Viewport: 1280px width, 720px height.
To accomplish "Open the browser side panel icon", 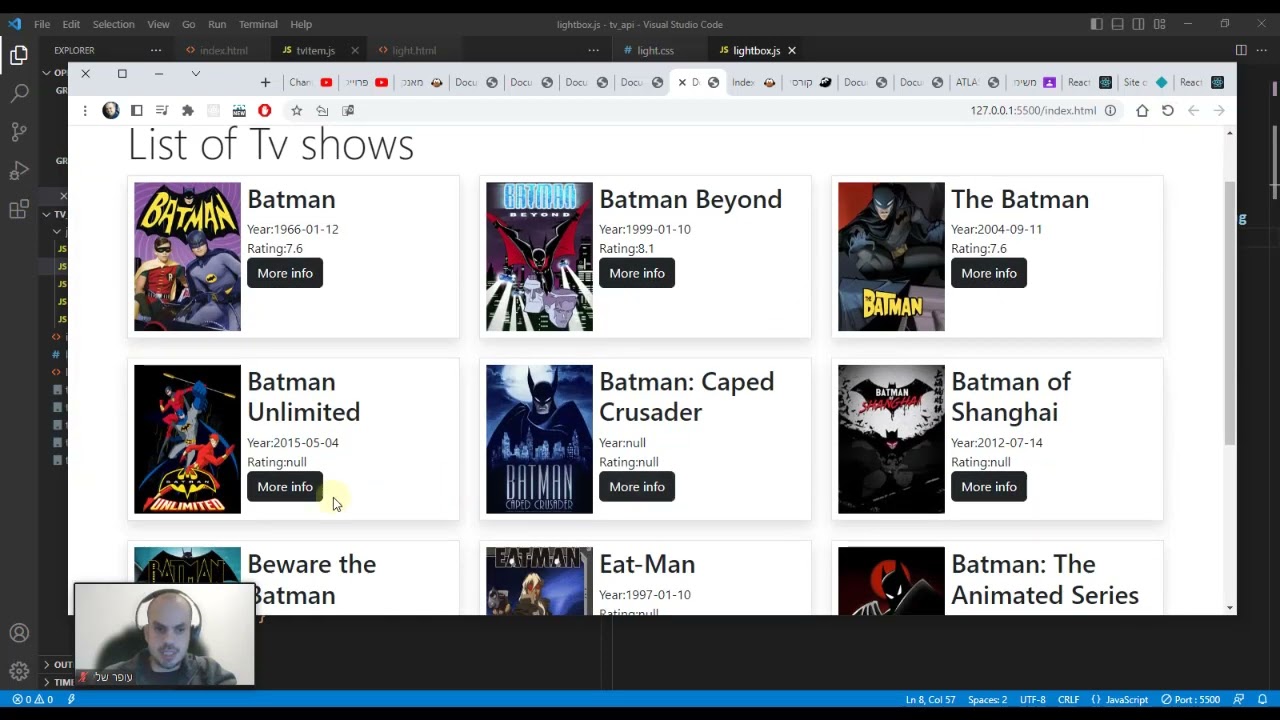I will click(137, 111).
